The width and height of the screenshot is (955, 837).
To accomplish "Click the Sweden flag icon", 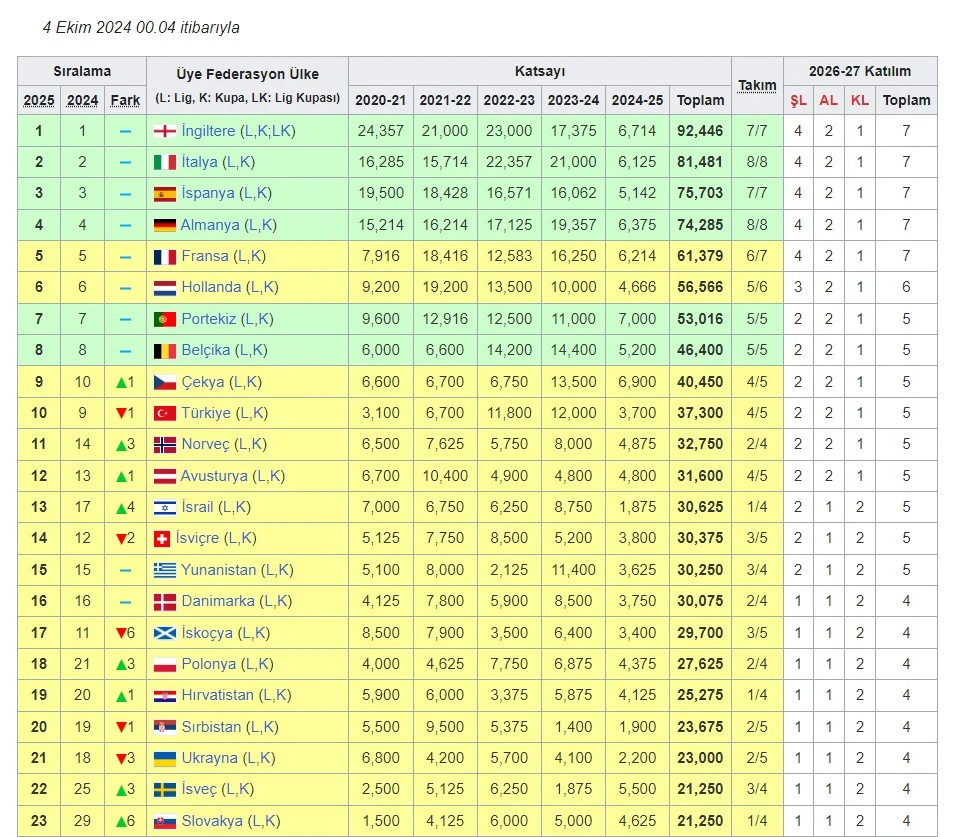I will tap(165, 789).
